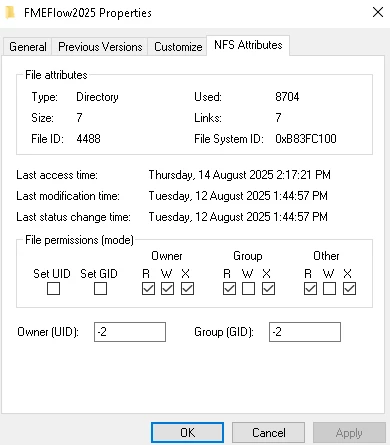
Task: Click the File attributes group label
Action: [56, 75]
